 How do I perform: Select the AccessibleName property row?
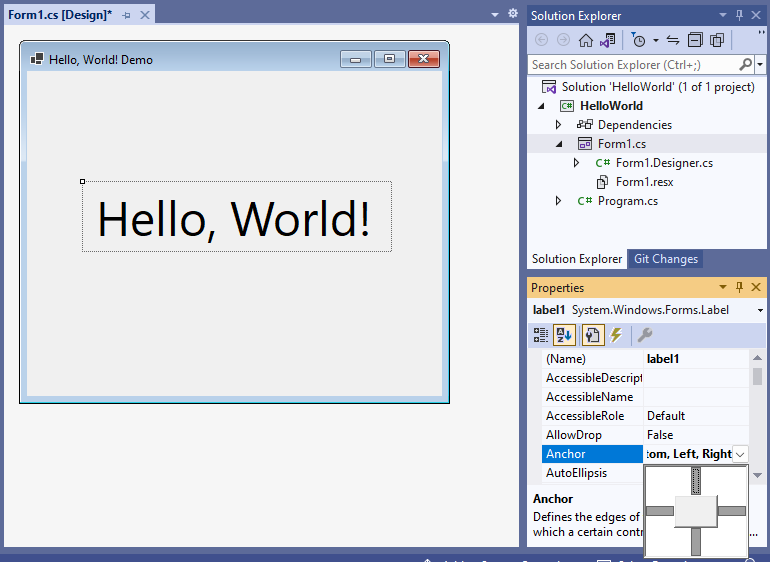645,397
